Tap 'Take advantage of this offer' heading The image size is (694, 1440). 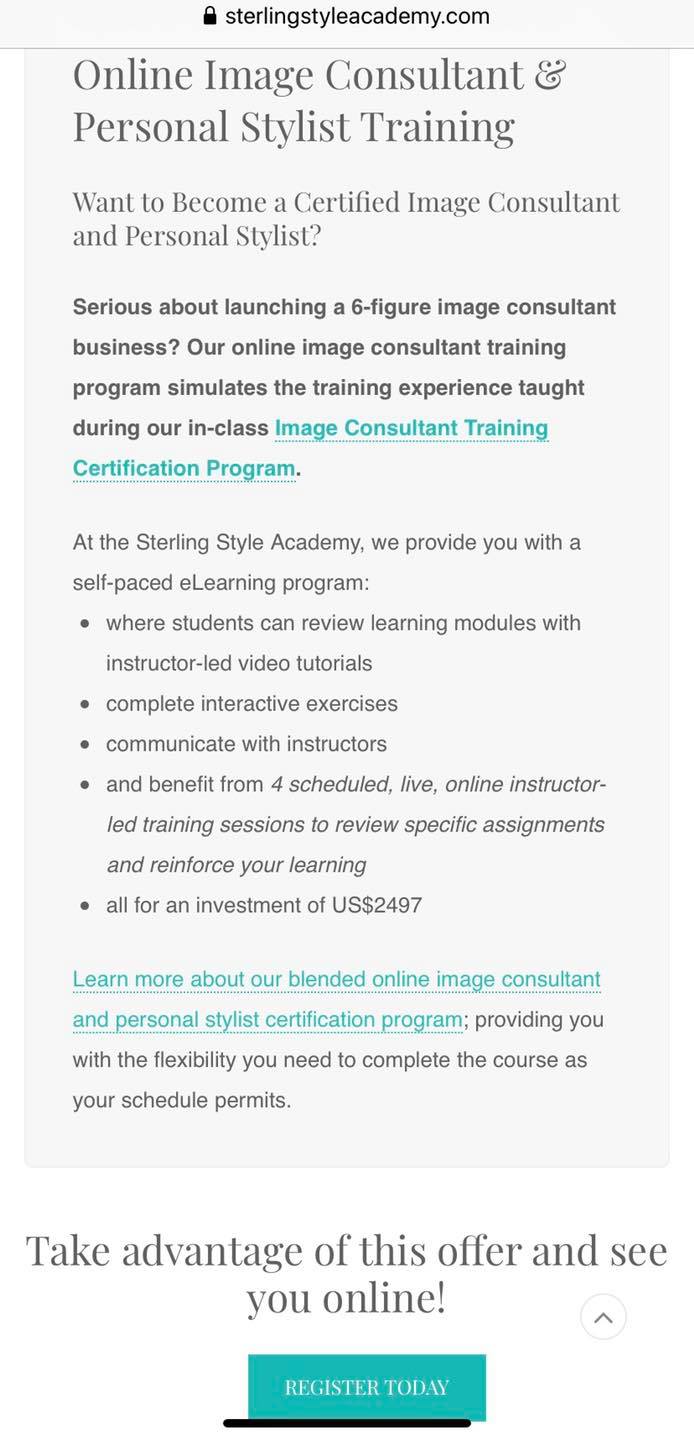point(346,1274)
